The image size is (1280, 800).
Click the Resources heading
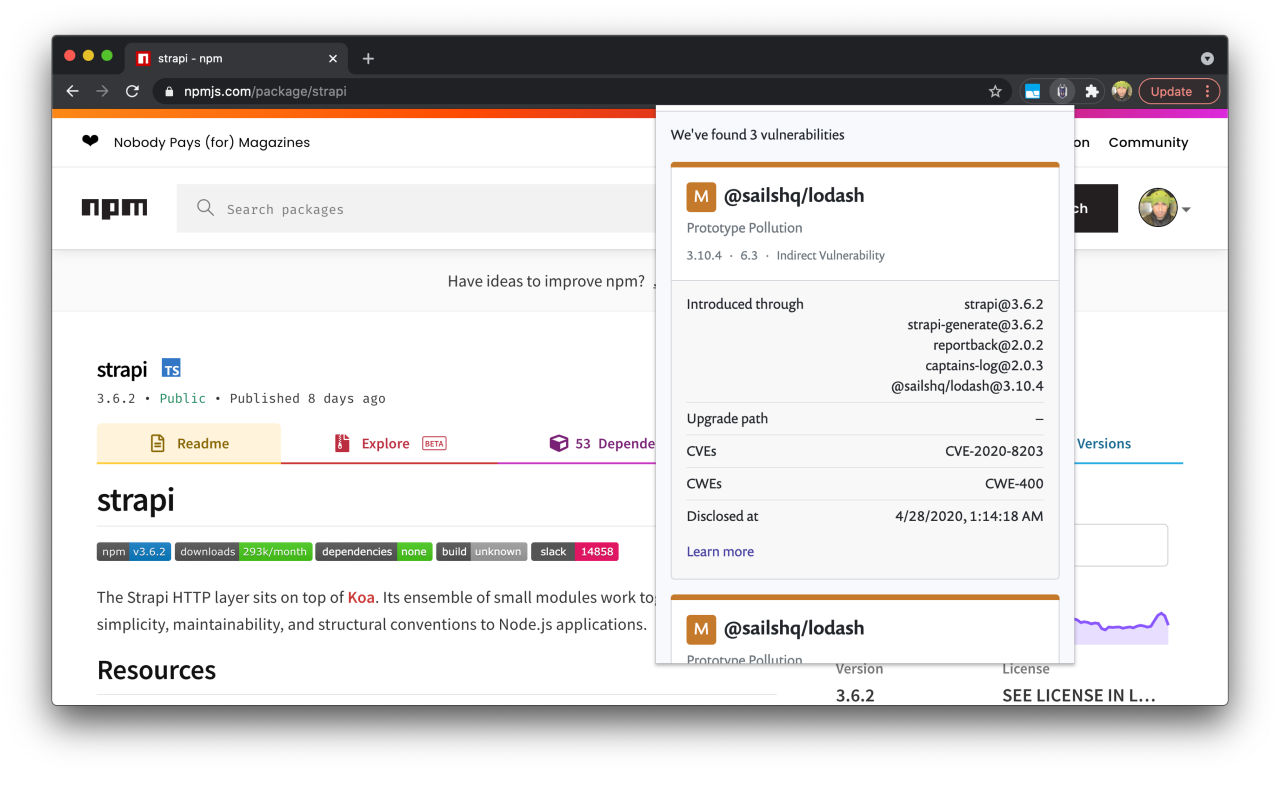[156, 670]
